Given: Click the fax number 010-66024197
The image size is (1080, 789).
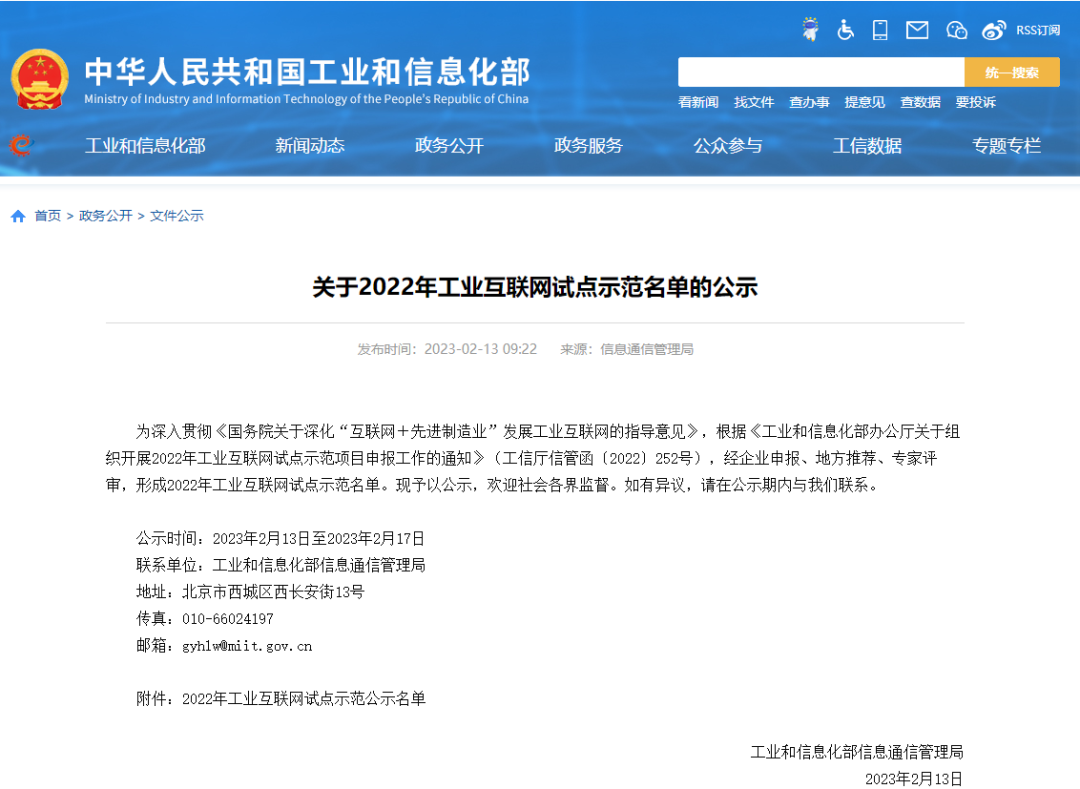Looking at the screenshot, I should pyautogui.click(x=227, y=619).
